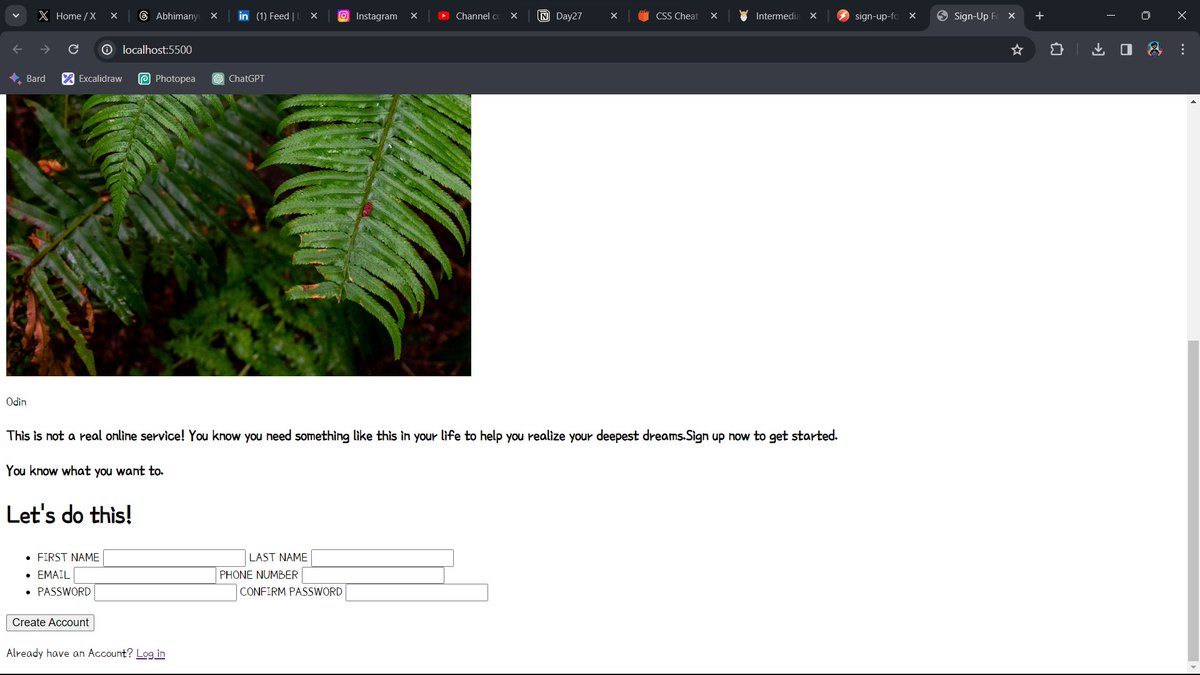The height and width of the screenshot is (675, 1200).
Task: Click the "You know what you want to." text
Action: [85, 470]
